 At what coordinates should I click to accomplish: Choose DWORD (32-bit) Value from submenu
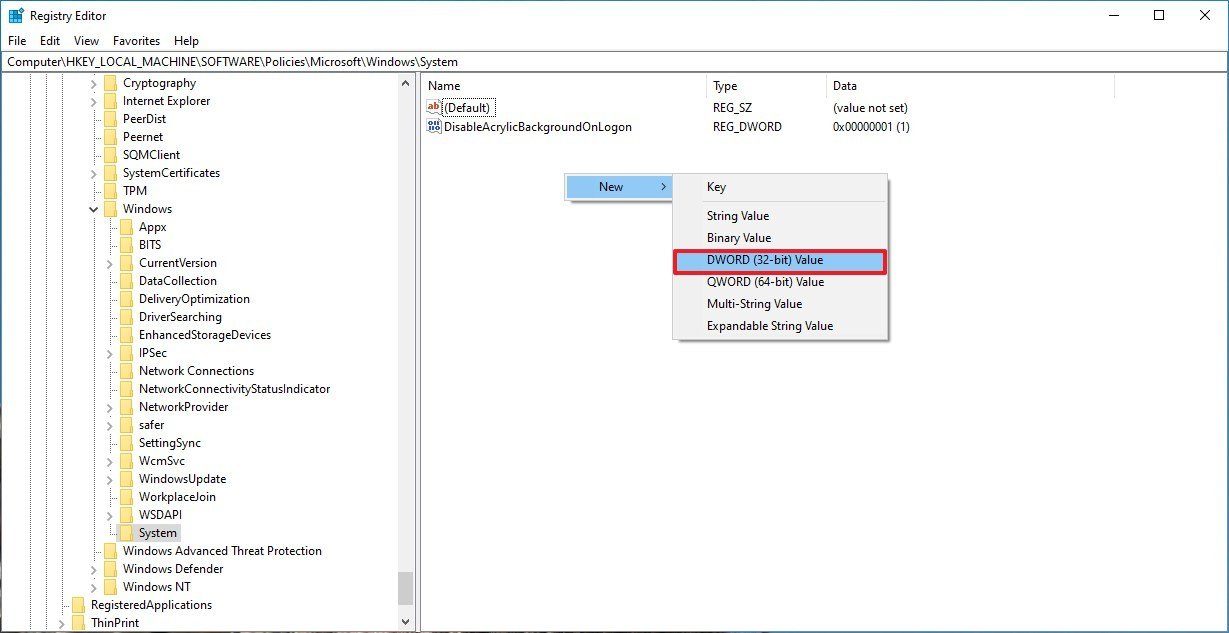click(x=779, y=260)
